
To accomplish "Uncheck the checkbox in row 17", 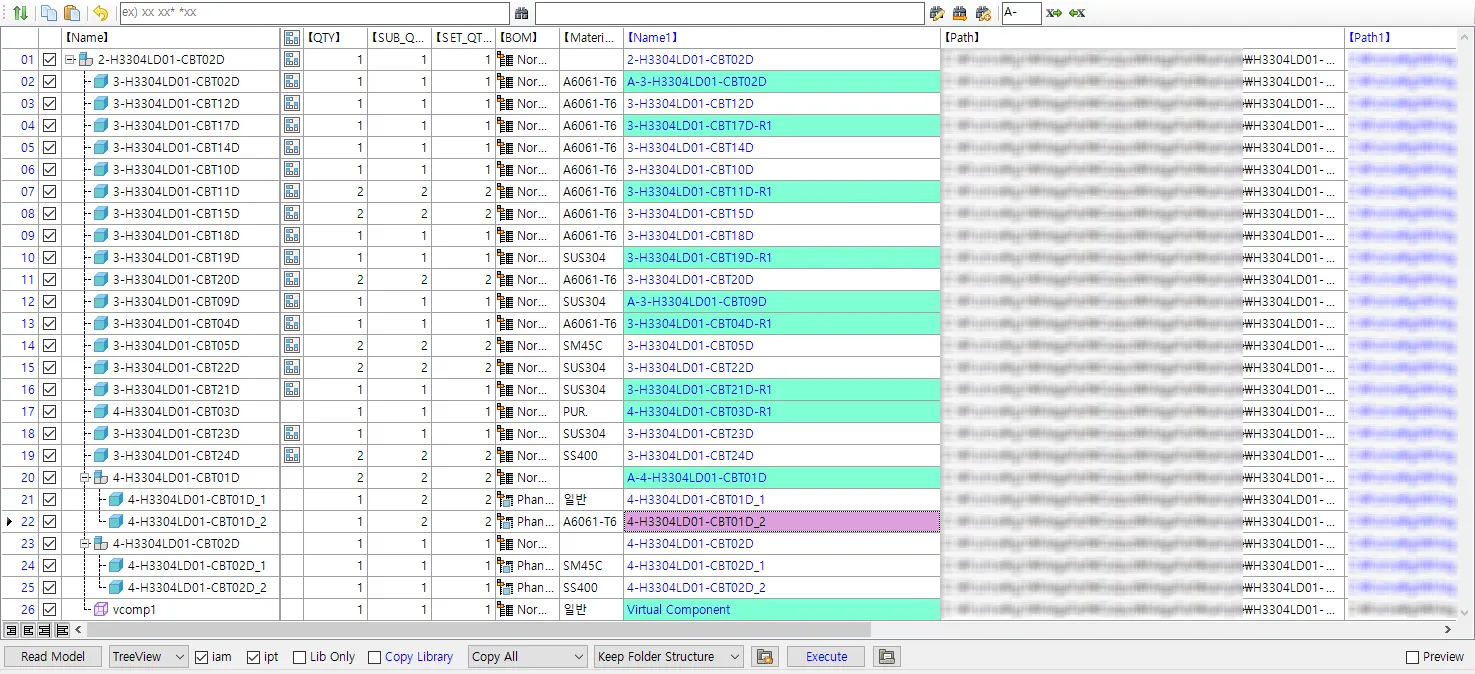I will click(x=49, y=412).
